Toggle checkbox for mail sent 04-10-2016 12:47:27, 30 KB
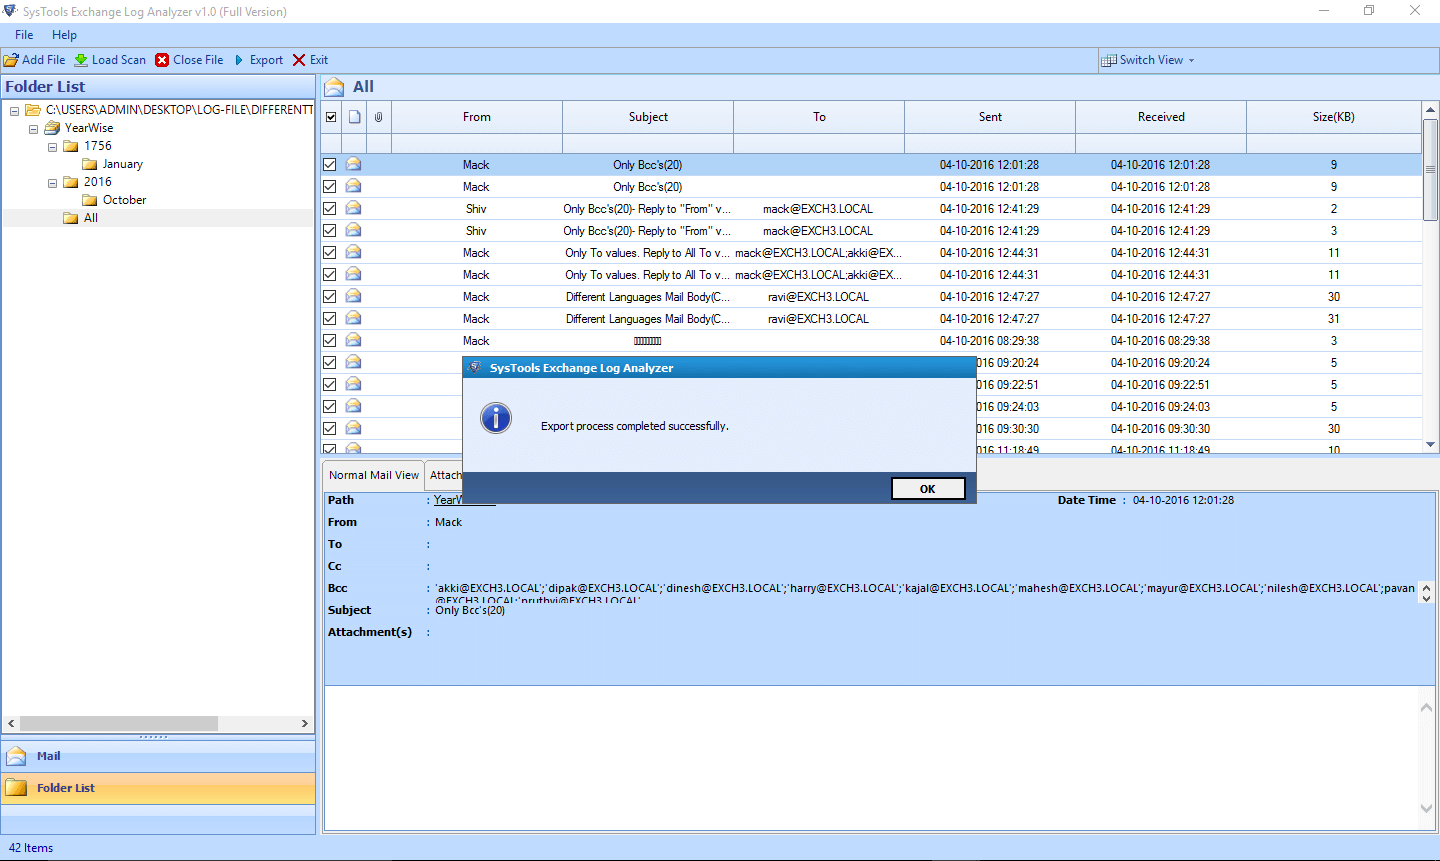Image resolution: width=1440 pixels, height=861 pixels. (329, 297)
